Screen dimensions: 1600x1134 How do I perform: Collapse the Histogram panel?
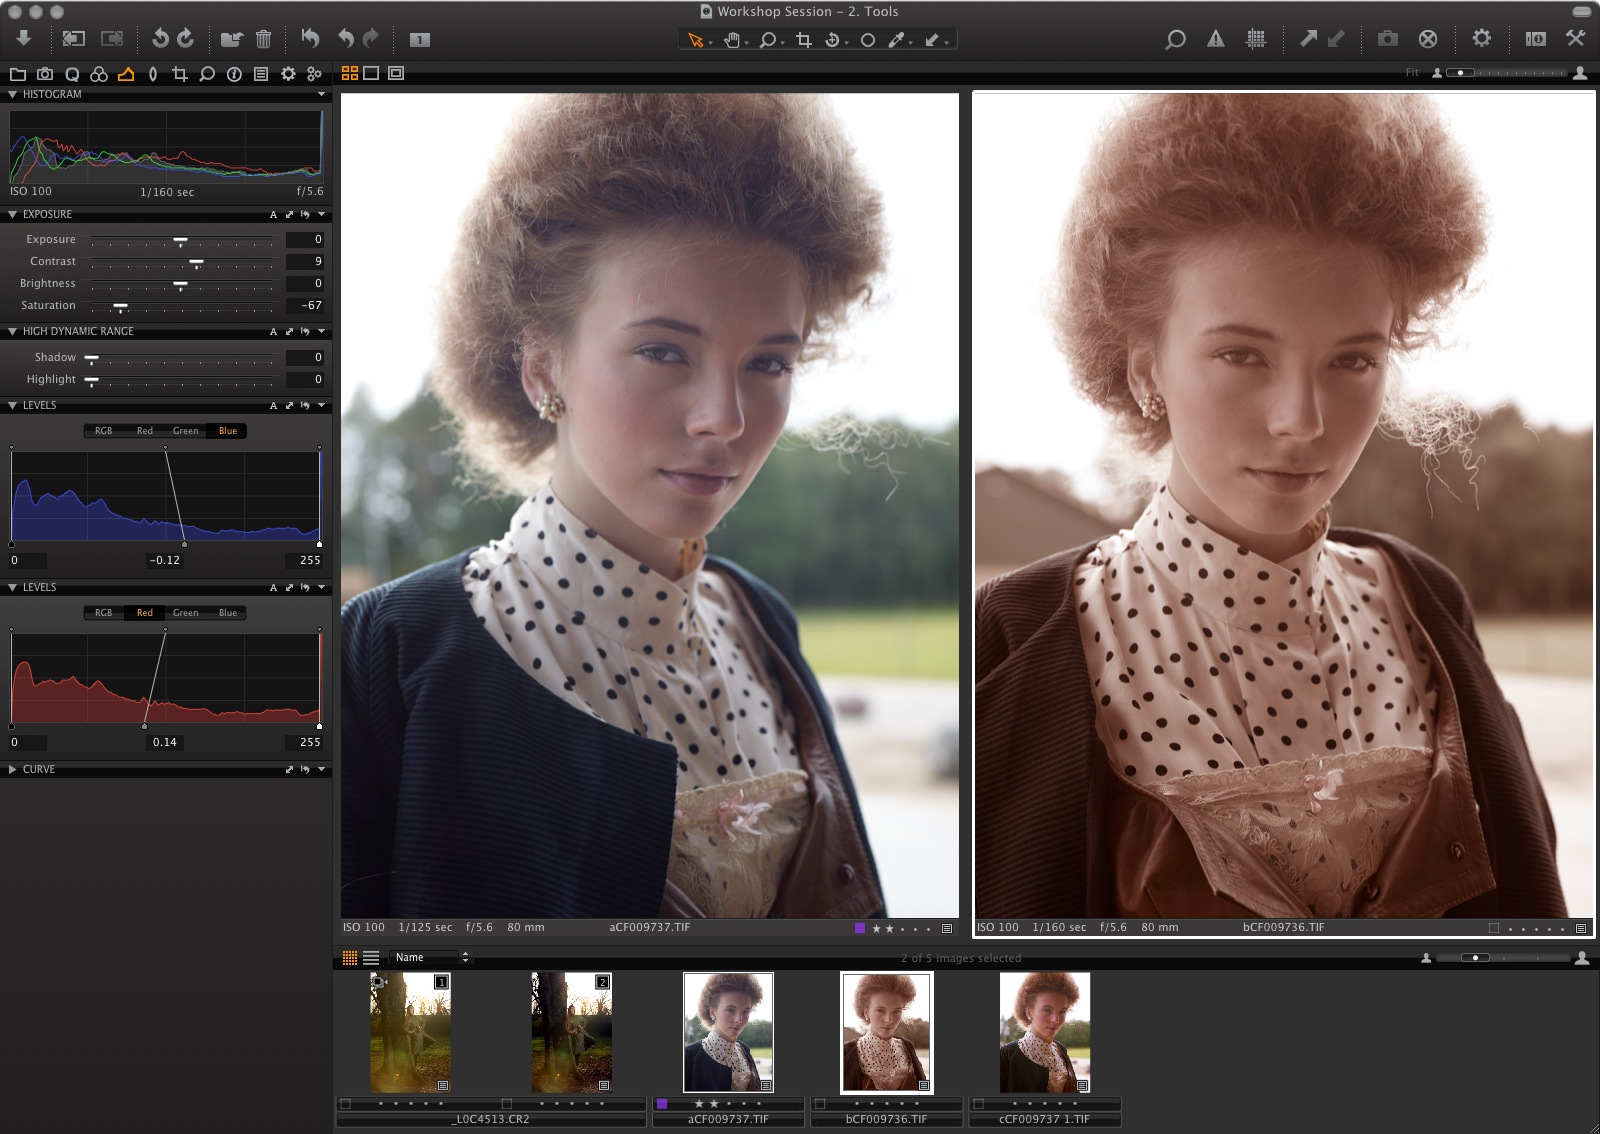point(10,94)
